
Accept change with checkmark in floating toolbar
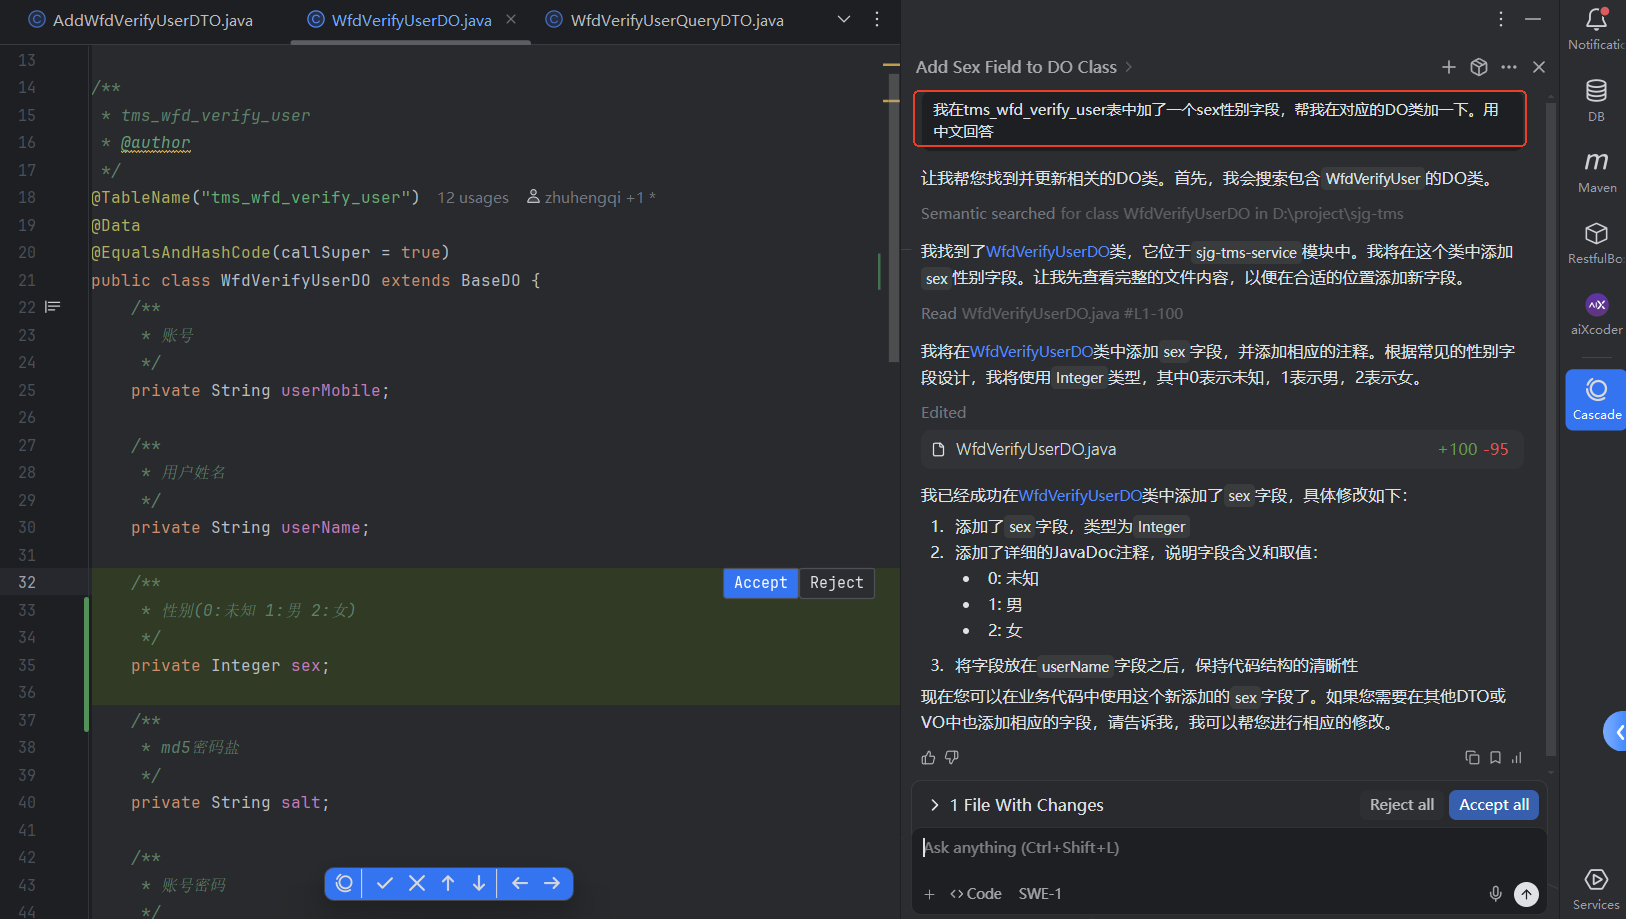pos(385,883)
